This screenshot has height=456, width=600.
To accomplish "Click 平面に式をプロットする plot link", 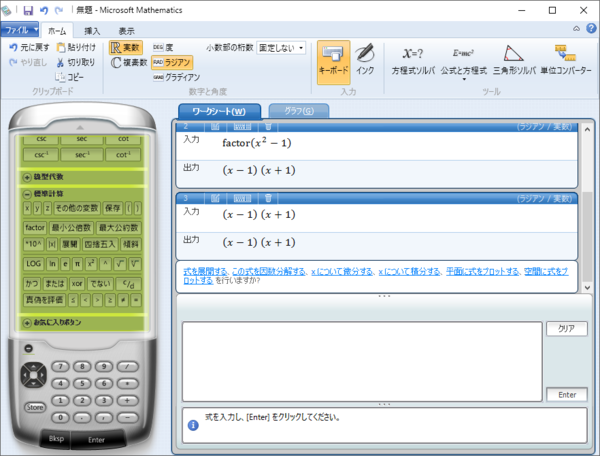I will [482, 272].
